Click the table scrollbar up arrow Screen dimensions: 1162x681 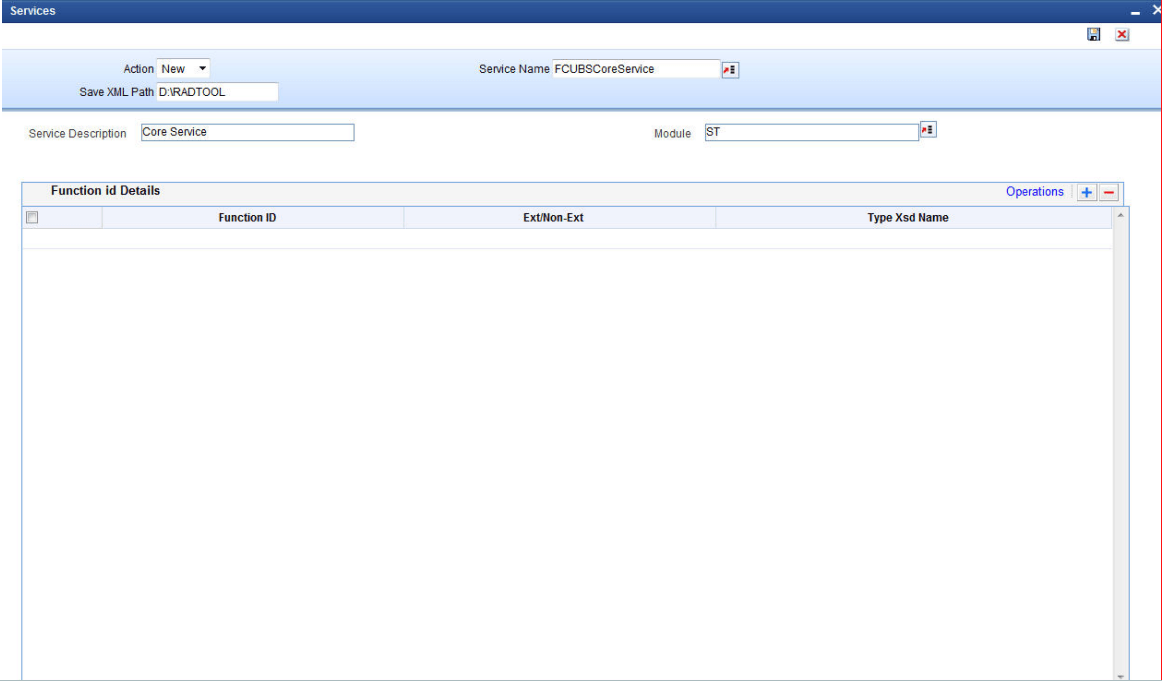click(1120, 215)
